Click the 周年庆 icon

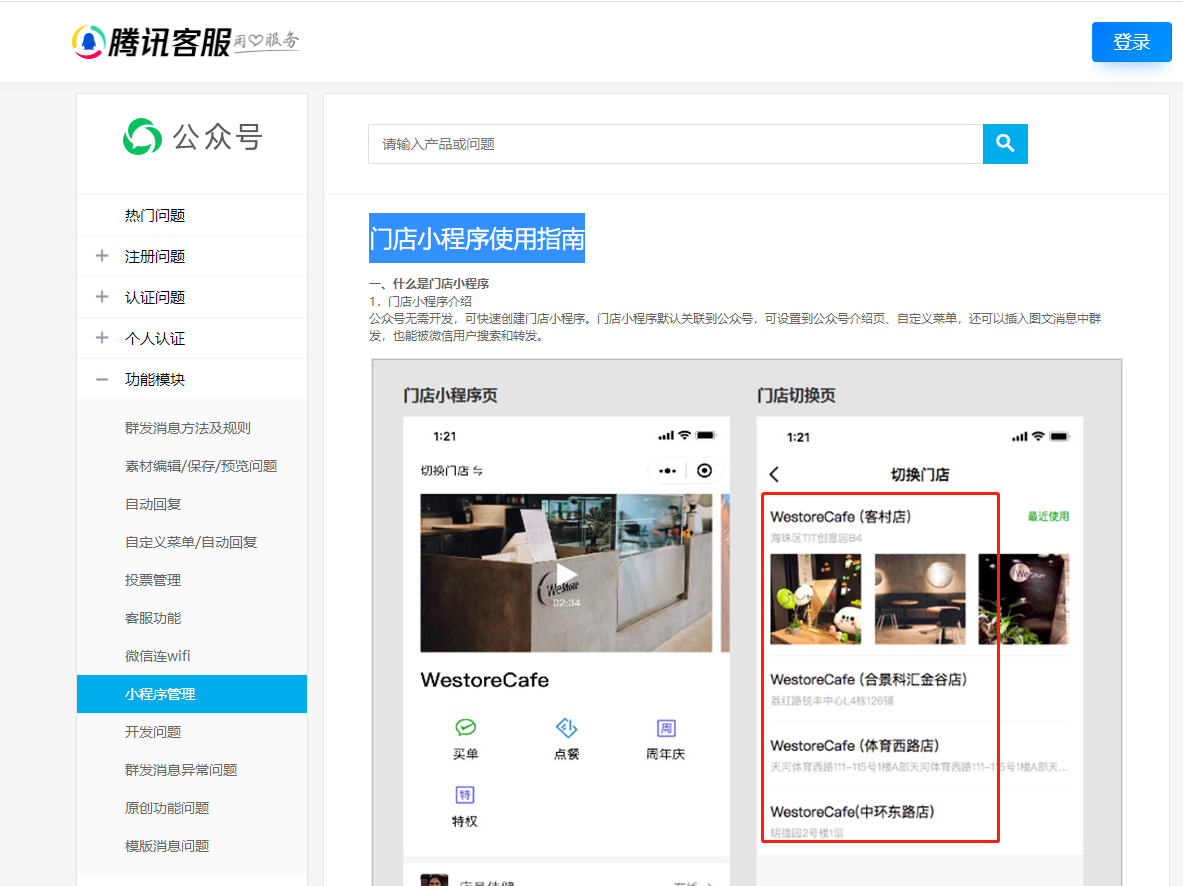point(665,728)
